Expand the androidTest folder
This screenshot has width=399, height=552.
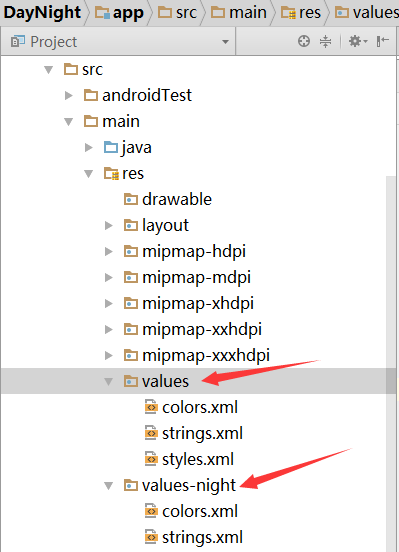point(69,95)
